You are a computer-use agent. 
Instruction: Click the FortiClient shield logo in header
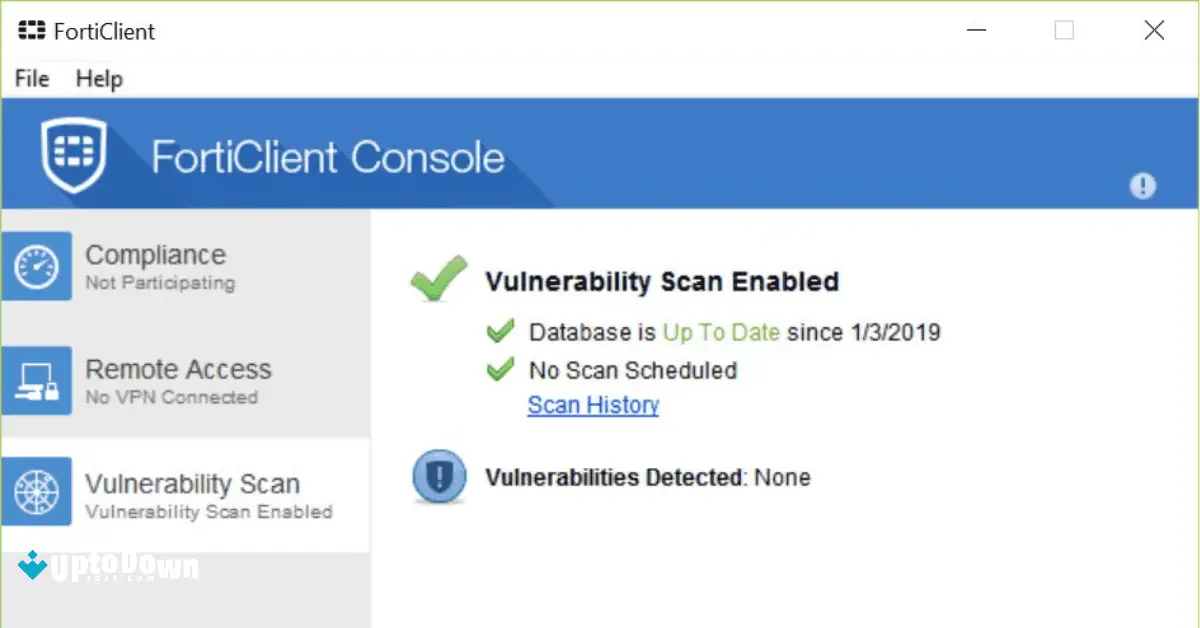click(73, 155)
